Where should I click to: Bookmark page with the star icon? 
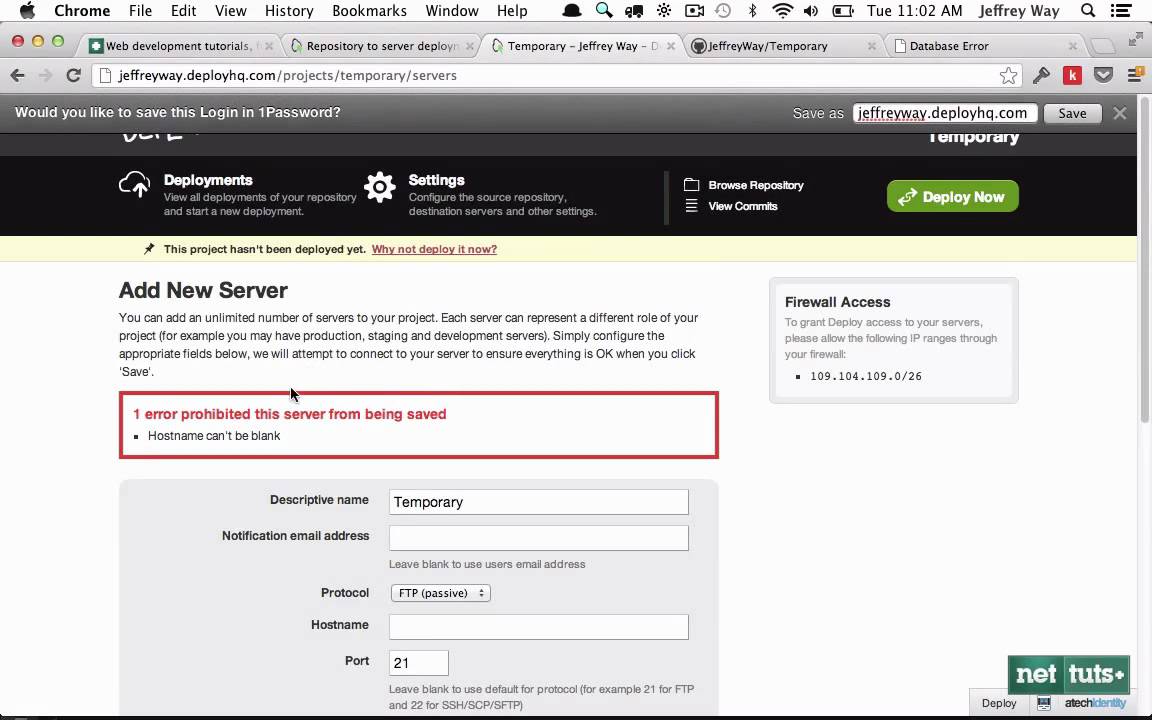[1008, 75]
